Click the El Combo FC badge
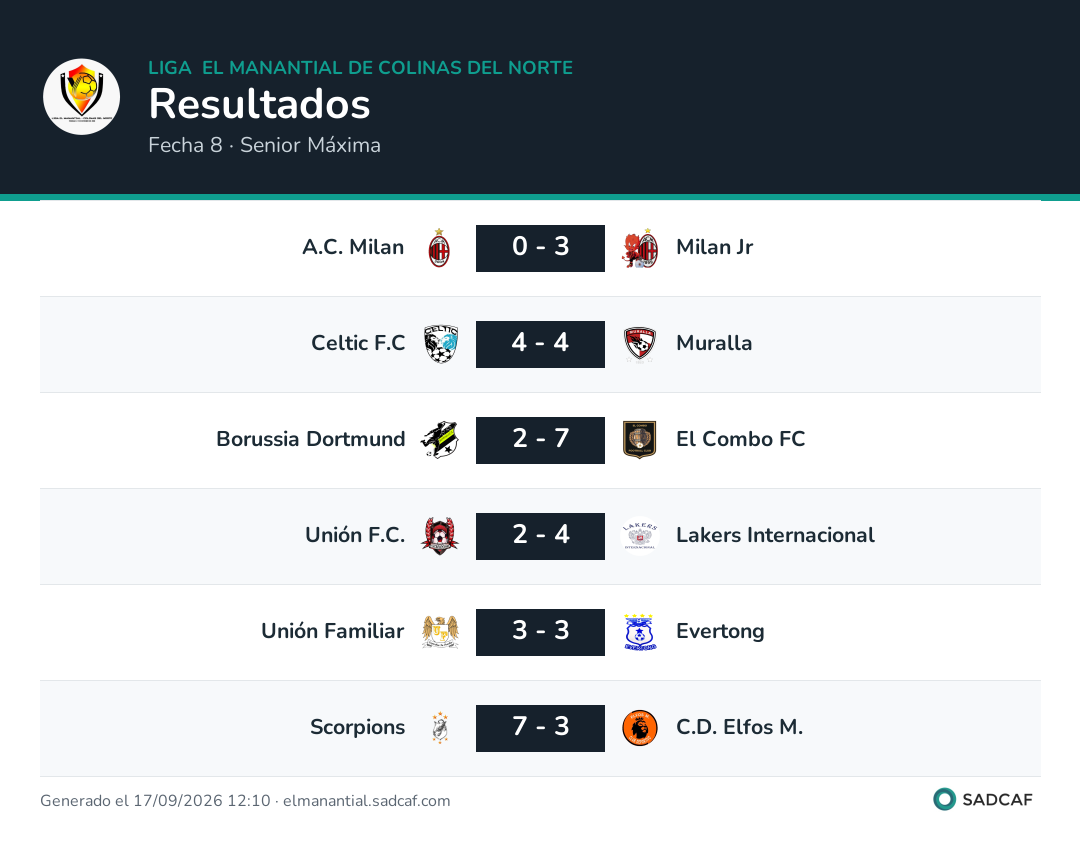 pos(640,439)
